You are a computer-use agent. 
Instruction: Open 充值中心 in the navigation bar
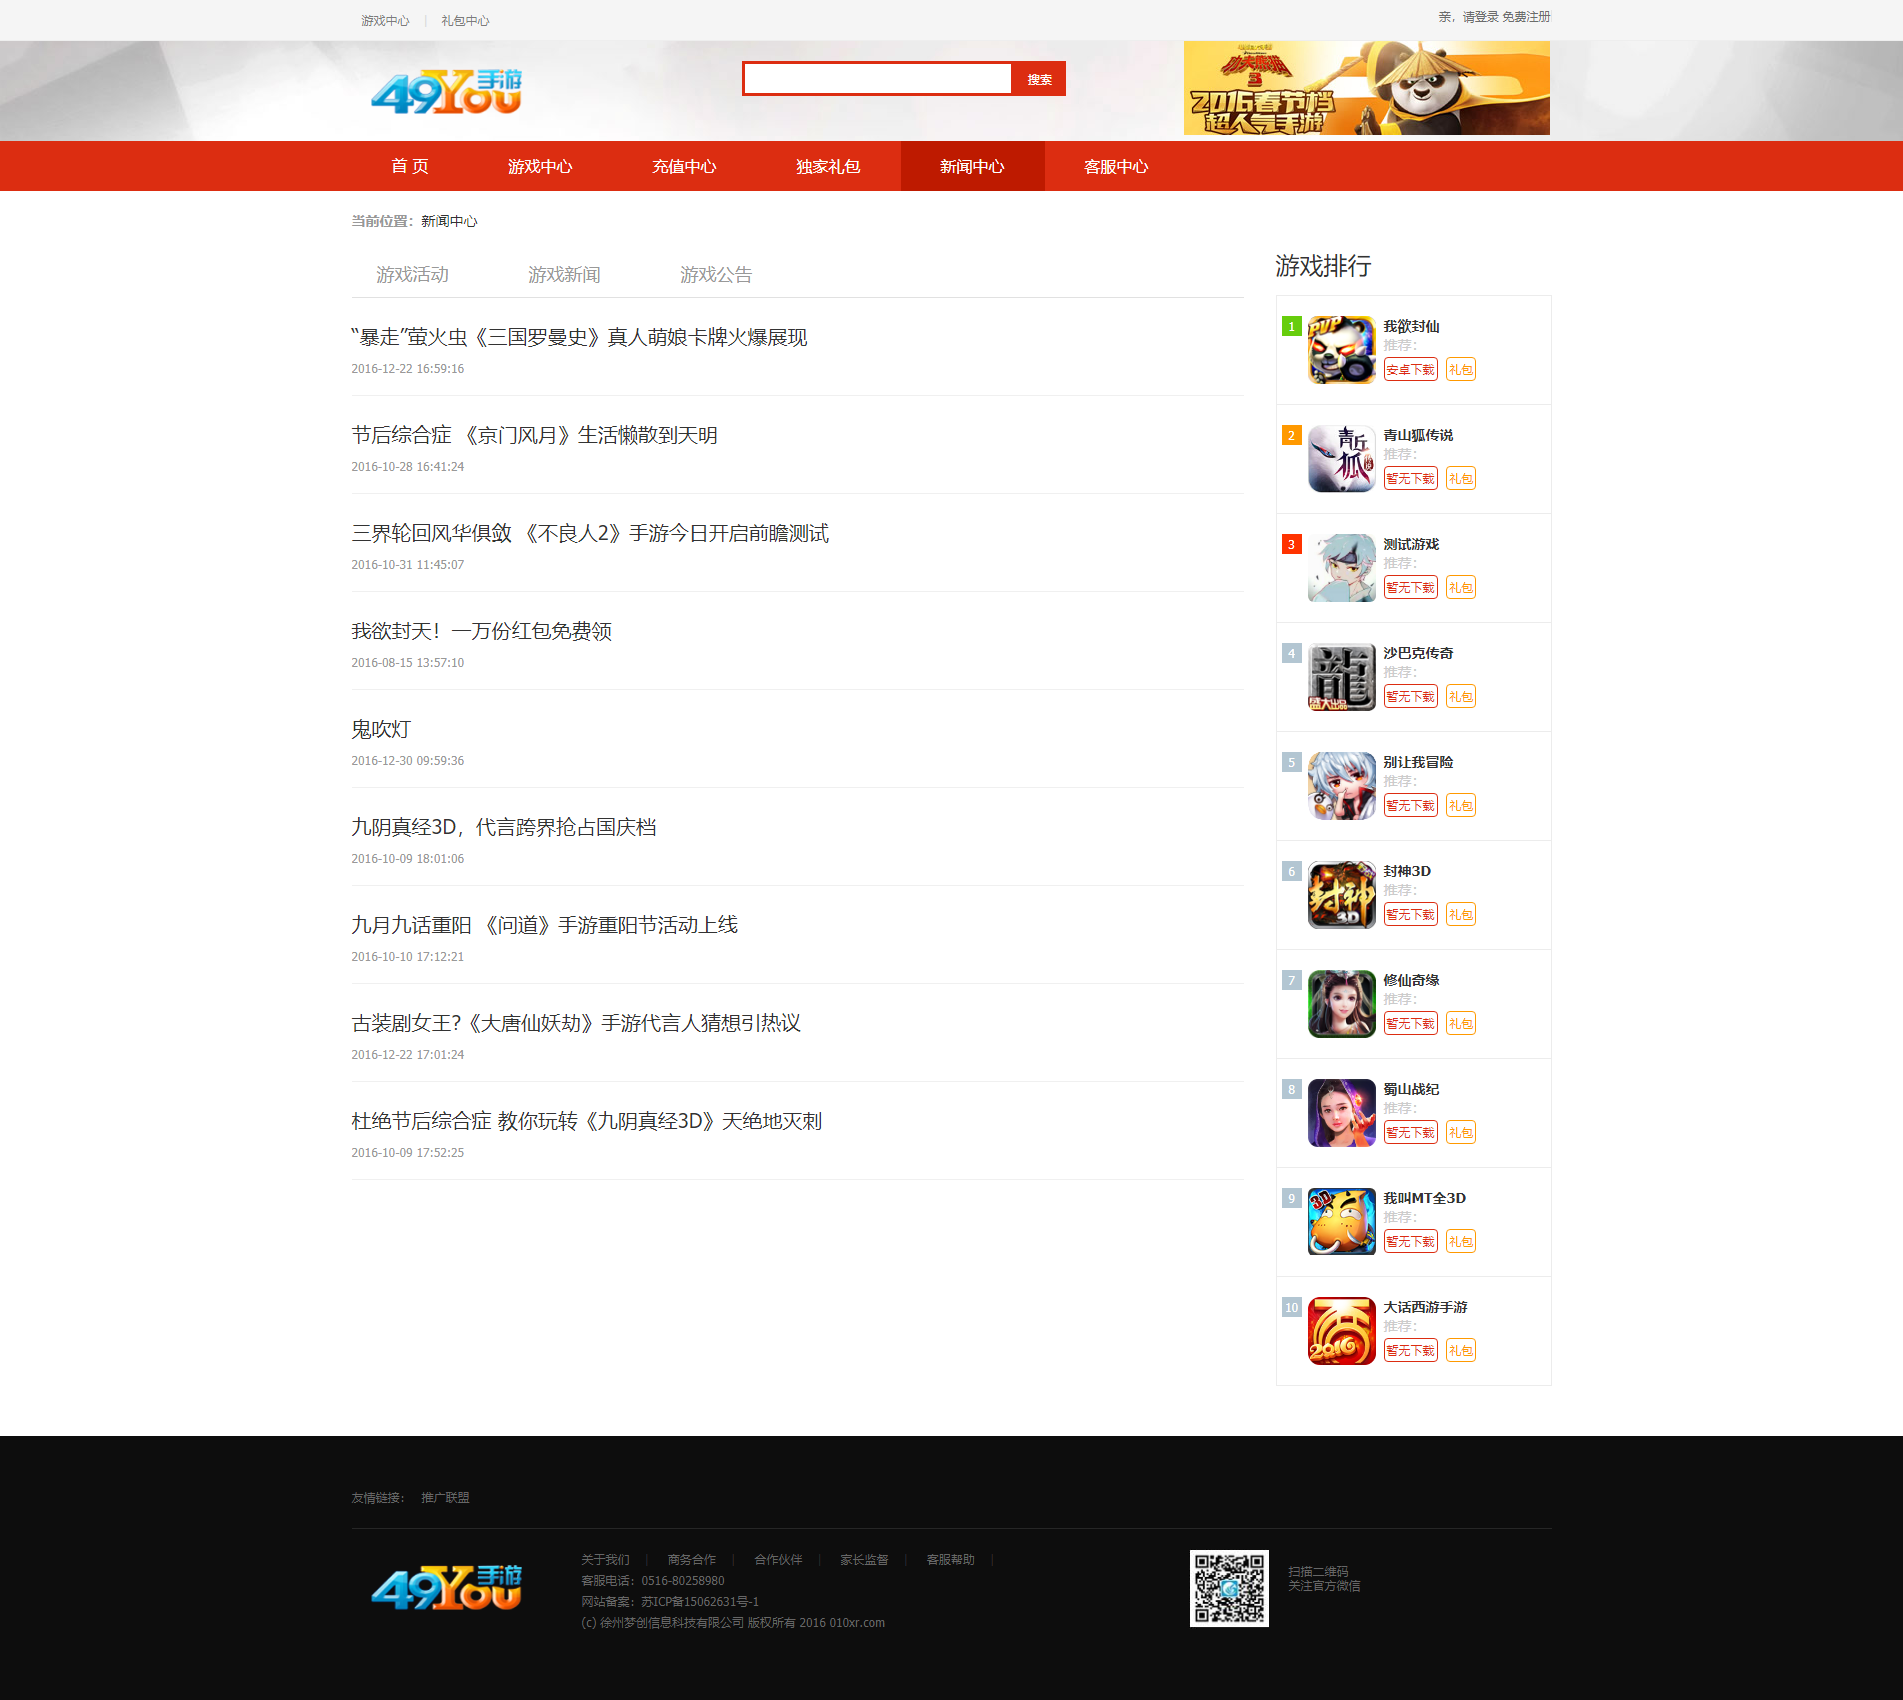coord(684,167)
